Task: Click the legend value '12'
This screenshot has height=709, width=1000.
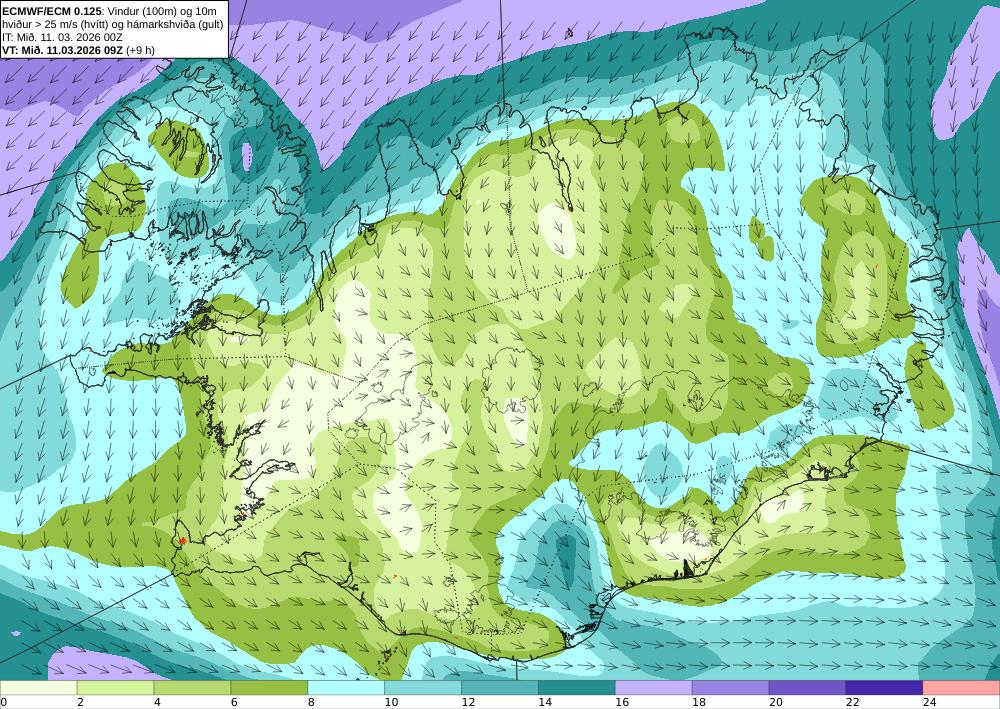Action: [x=468, y=702]
